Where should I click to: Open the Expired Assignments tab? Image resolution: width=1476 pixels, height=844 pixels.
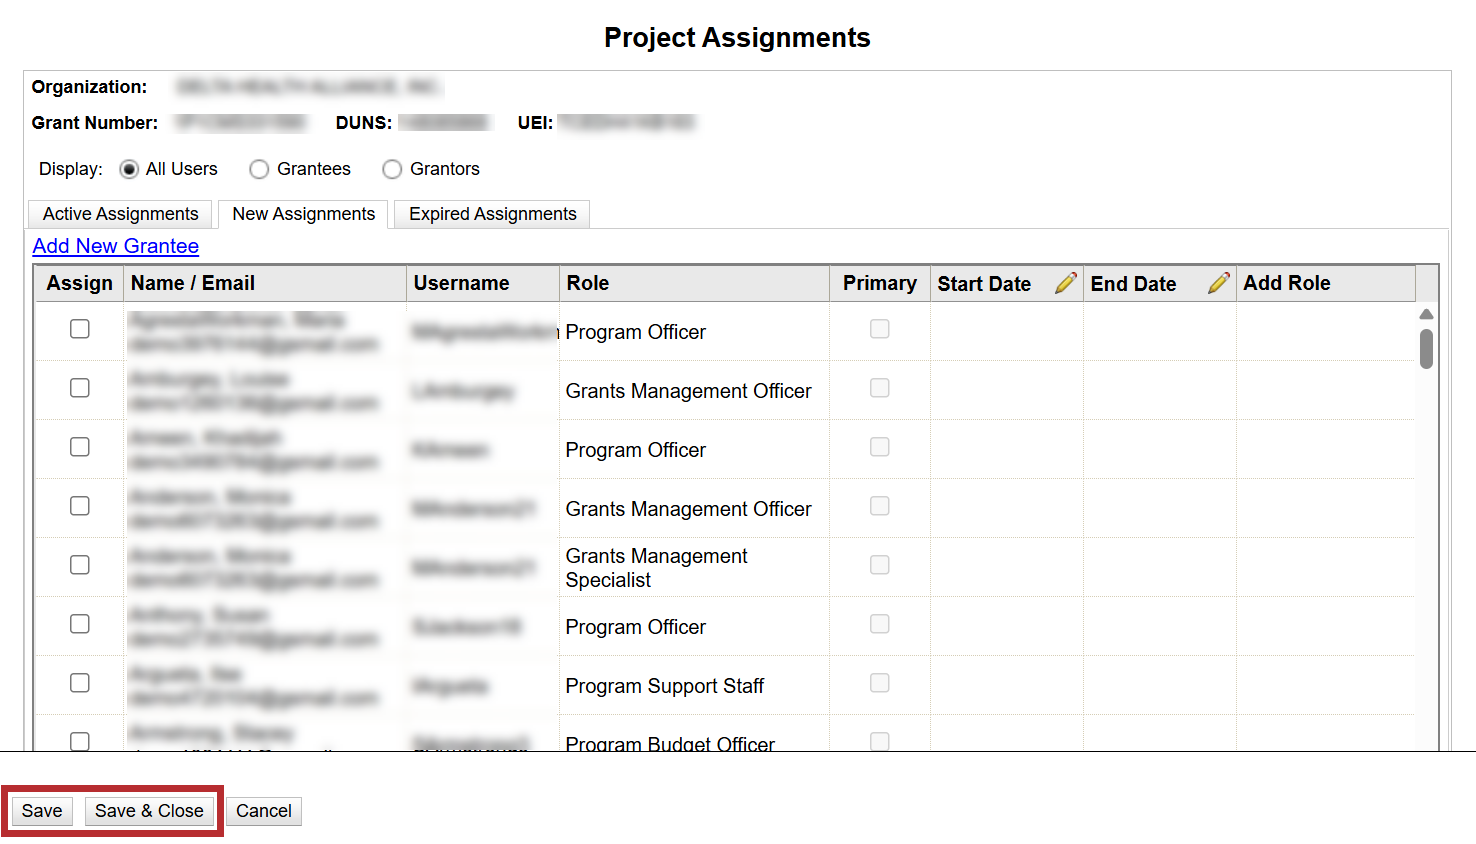pos(492,214)
